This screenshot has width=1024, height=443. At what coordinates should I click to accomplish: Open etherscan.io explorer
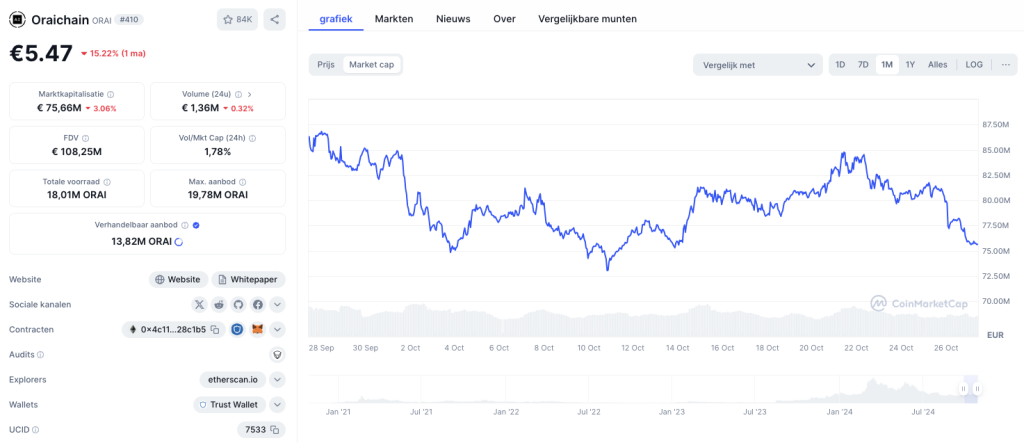pos(232,380)
